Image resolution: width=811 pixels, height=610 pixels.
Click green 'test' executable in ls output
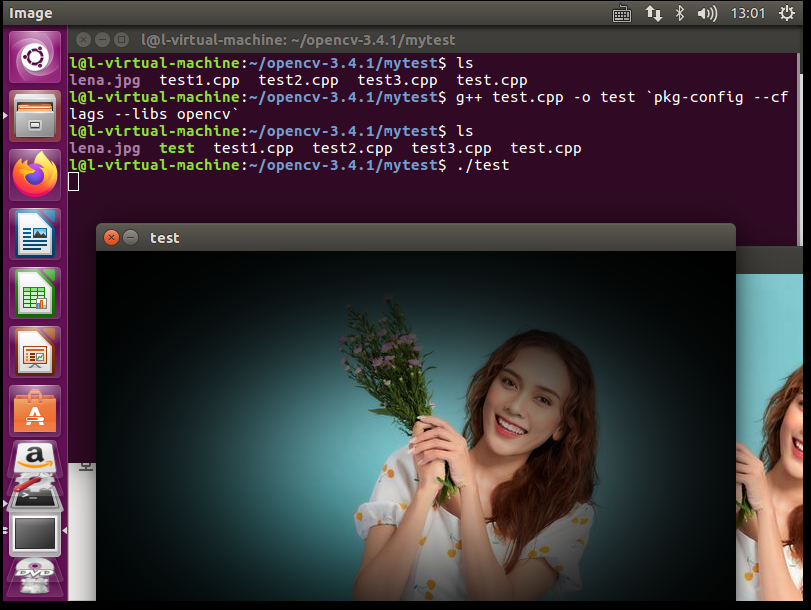[177, 148]
